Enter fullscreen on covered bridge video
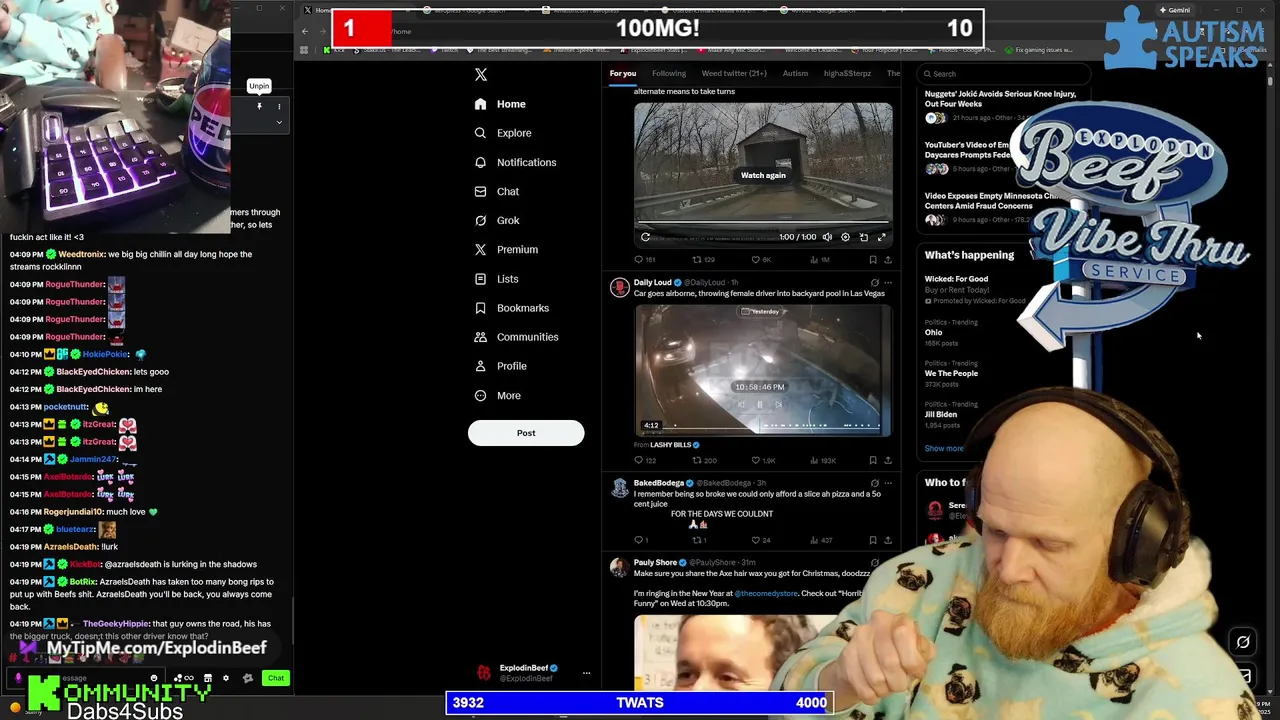The image size is (1280, 720). (x=882, y=237)
